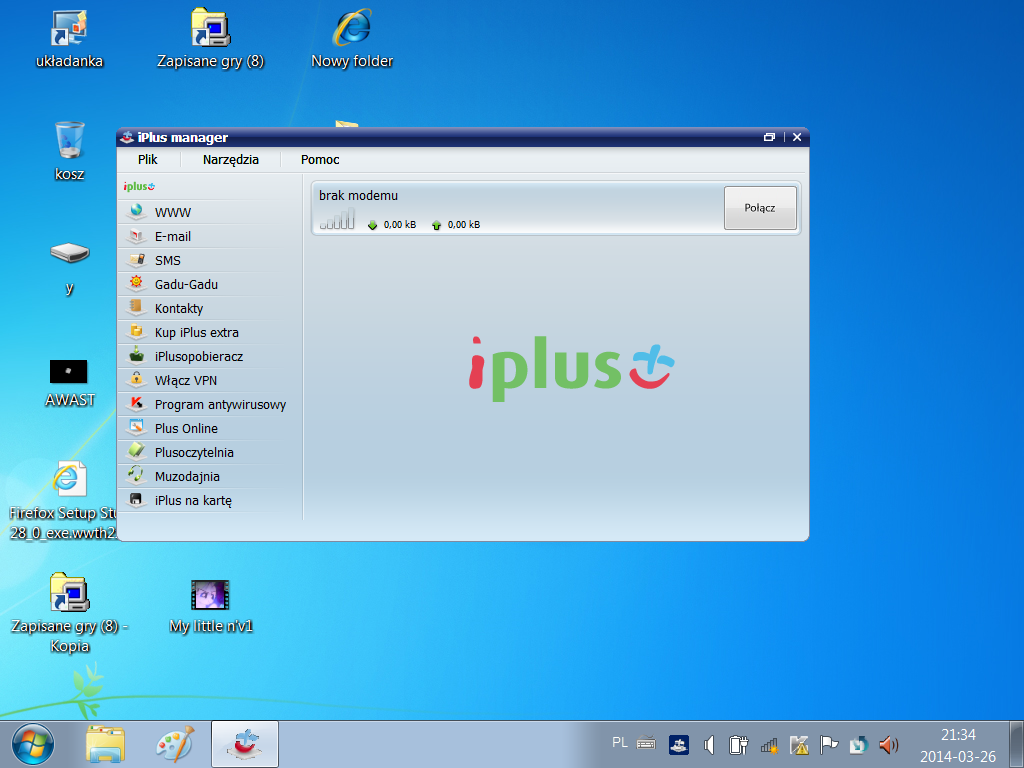Open the Plik menu
This screenshot has height=768, width=1024.
click(x=148, y=159)
